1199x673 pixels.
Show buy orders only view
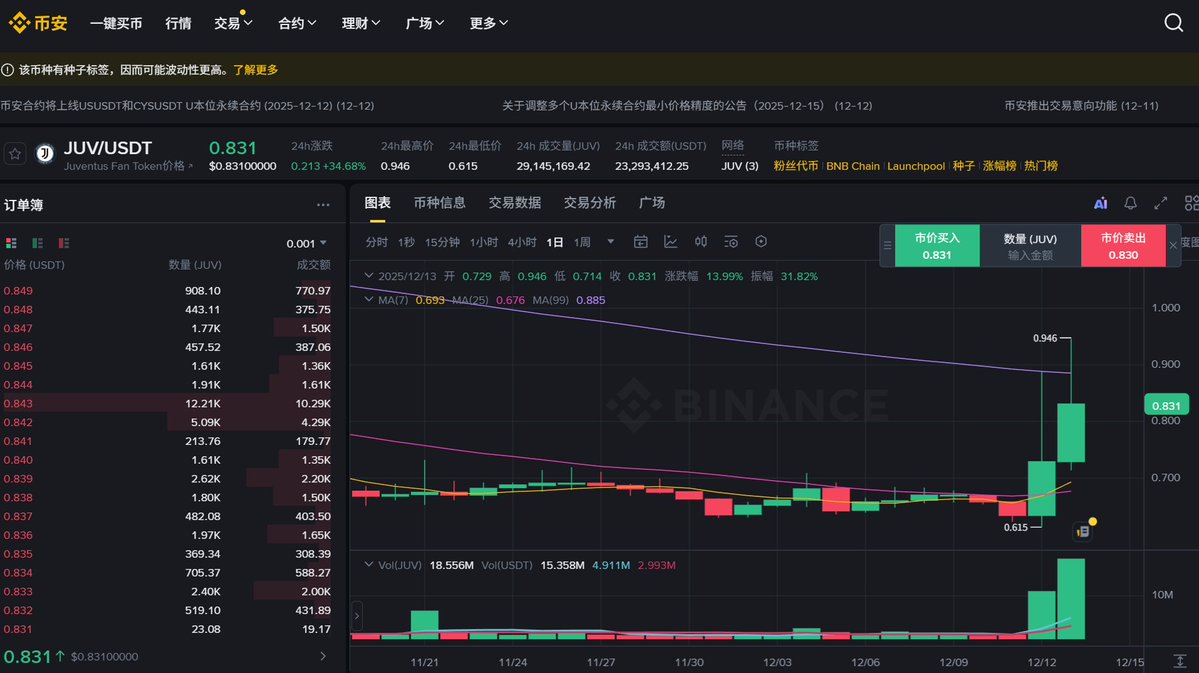click(37, 243)
